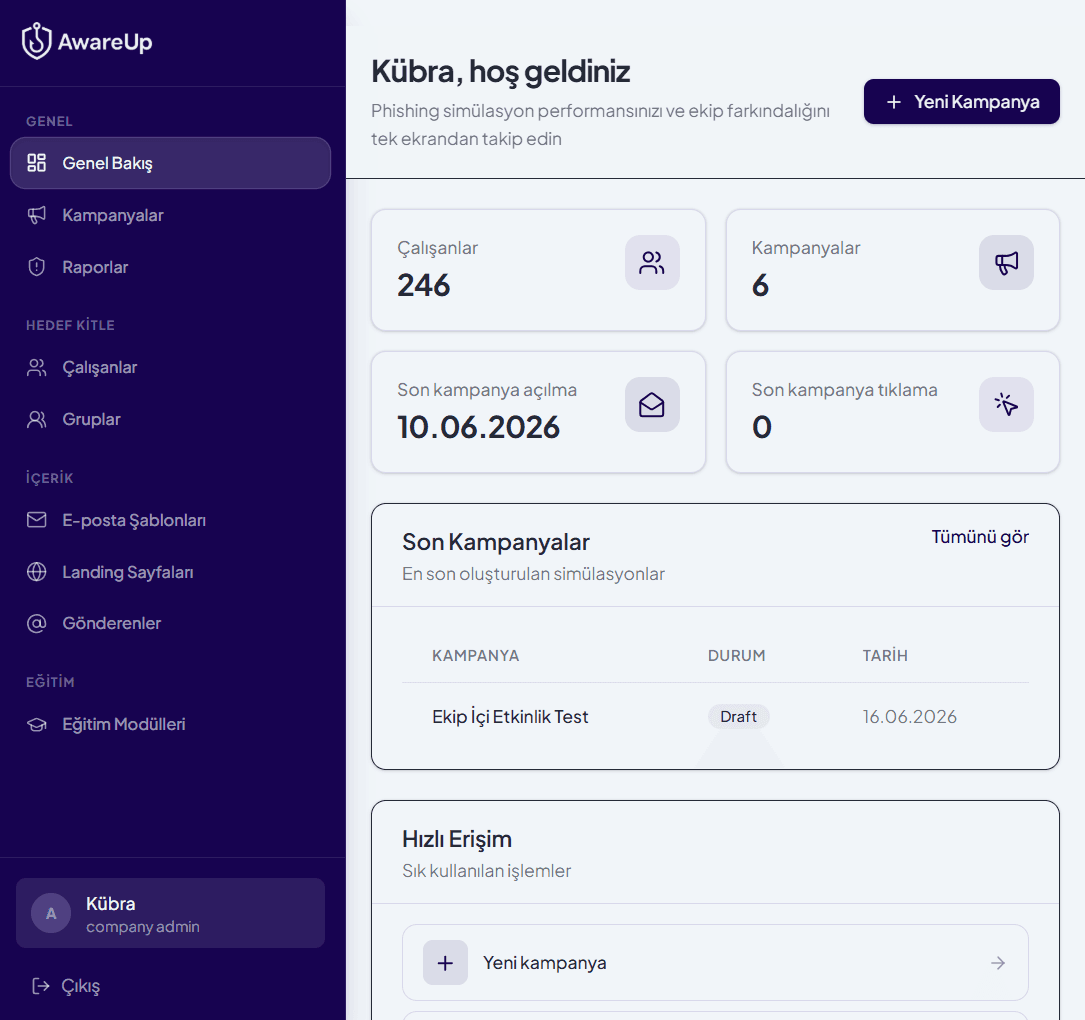1085x1020 pixels.
Task: Click the Çıkış logout link
Action: tap(66, 985)
